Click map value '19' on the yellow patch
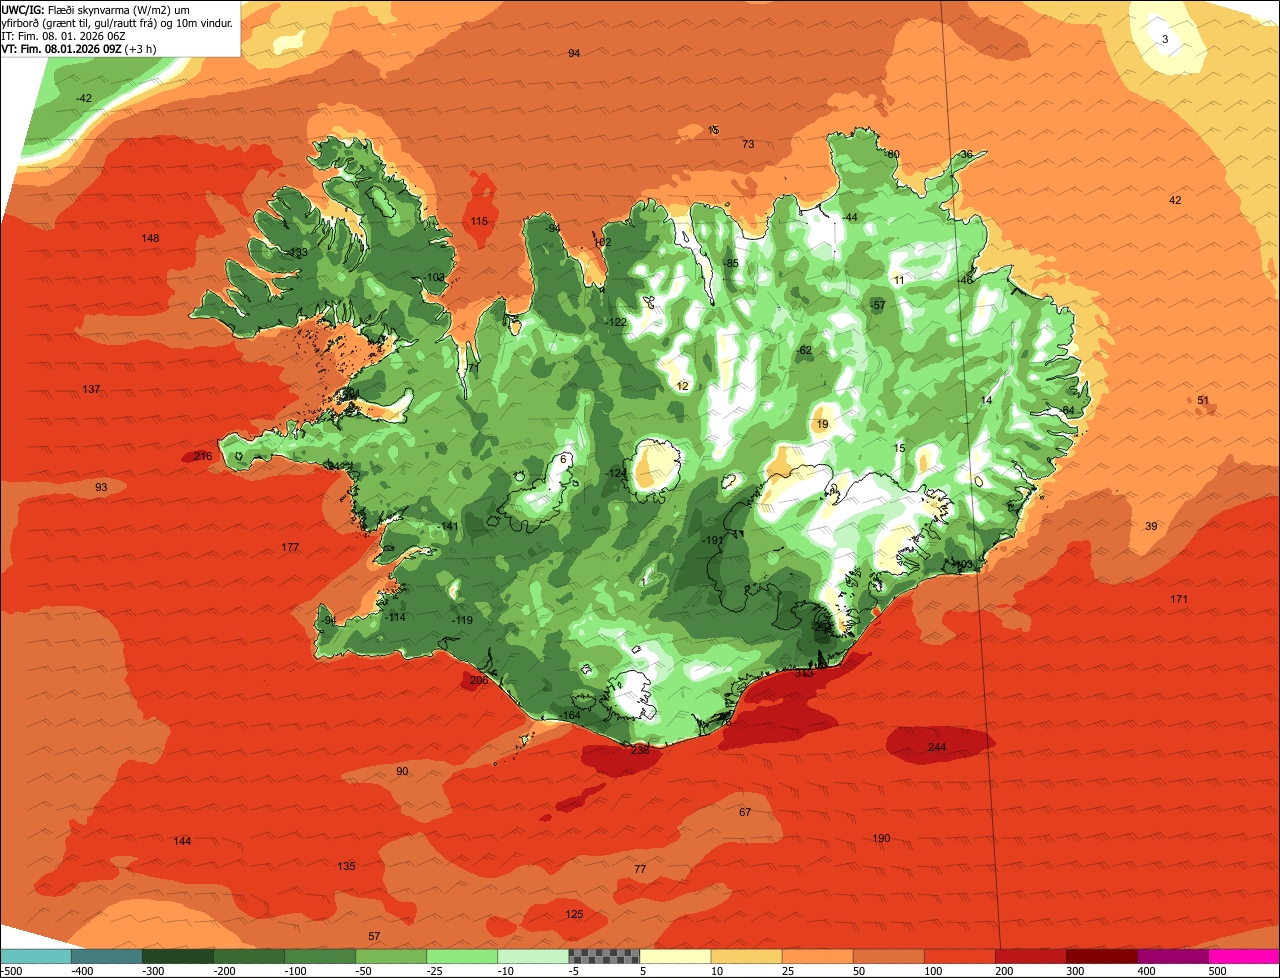The image size is (1280, 978). click(x=822, y=425)
